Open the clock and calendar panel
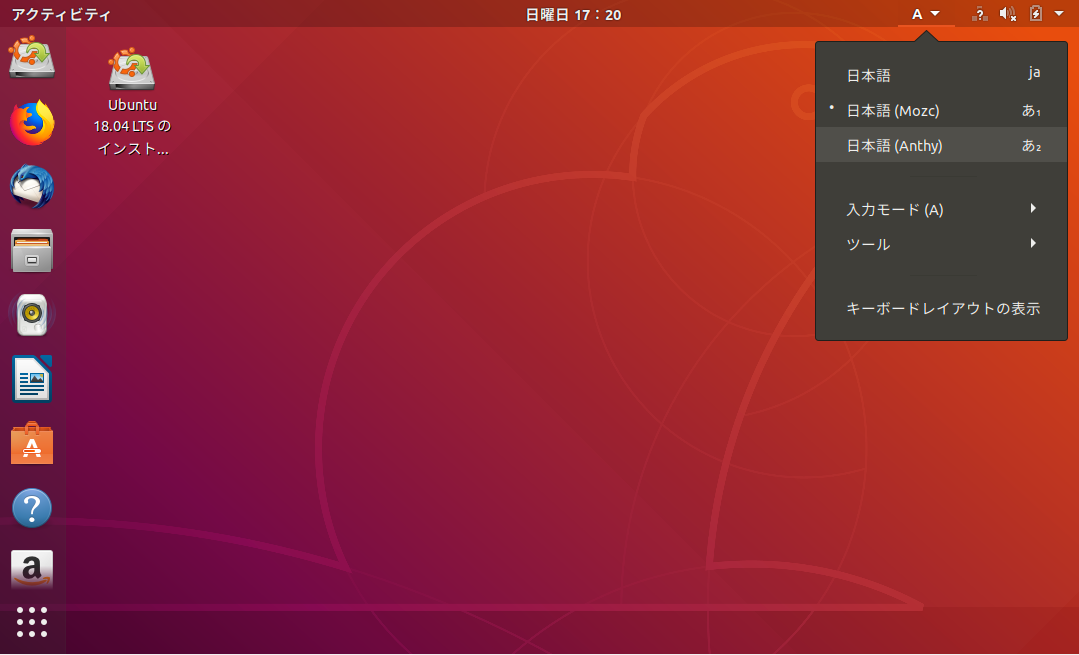The width and height of the screenshot is (1079, 655). click(x=573, y=14)
